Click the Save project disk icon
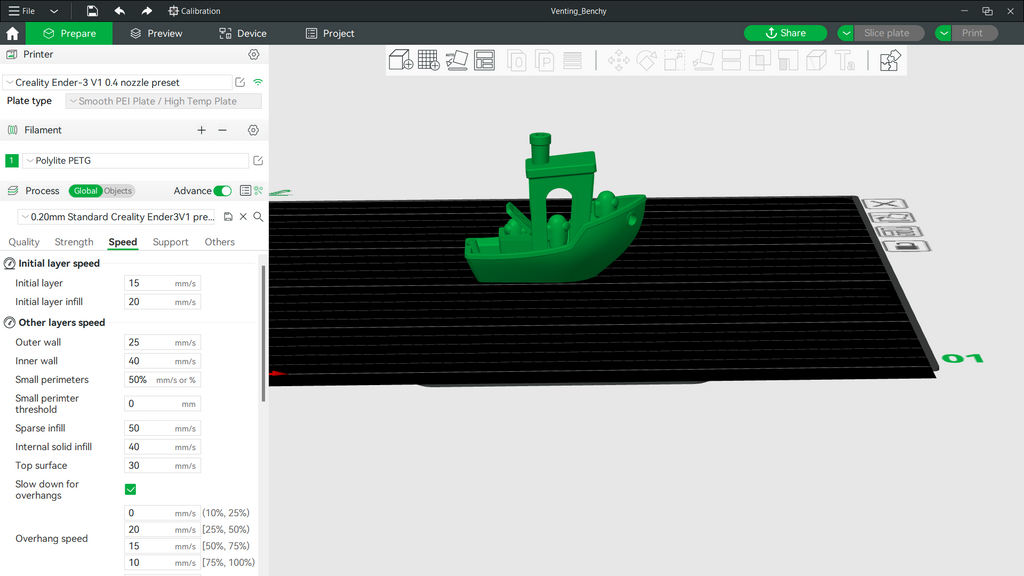 (92, 10)
